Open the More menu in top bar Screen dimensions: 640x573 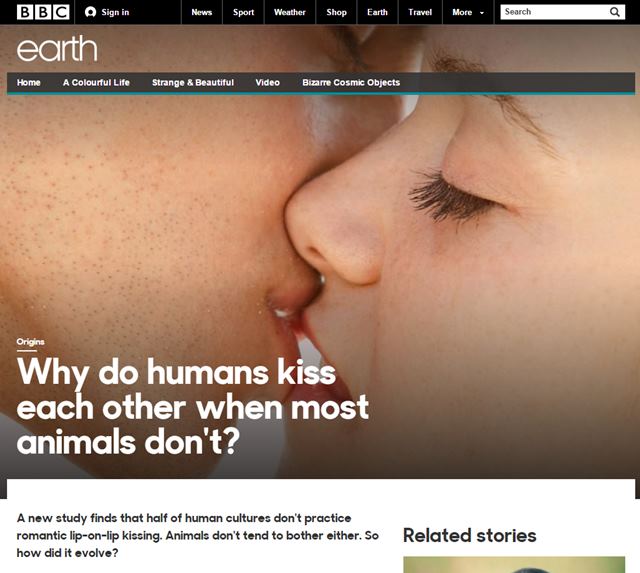pos(468,12)
